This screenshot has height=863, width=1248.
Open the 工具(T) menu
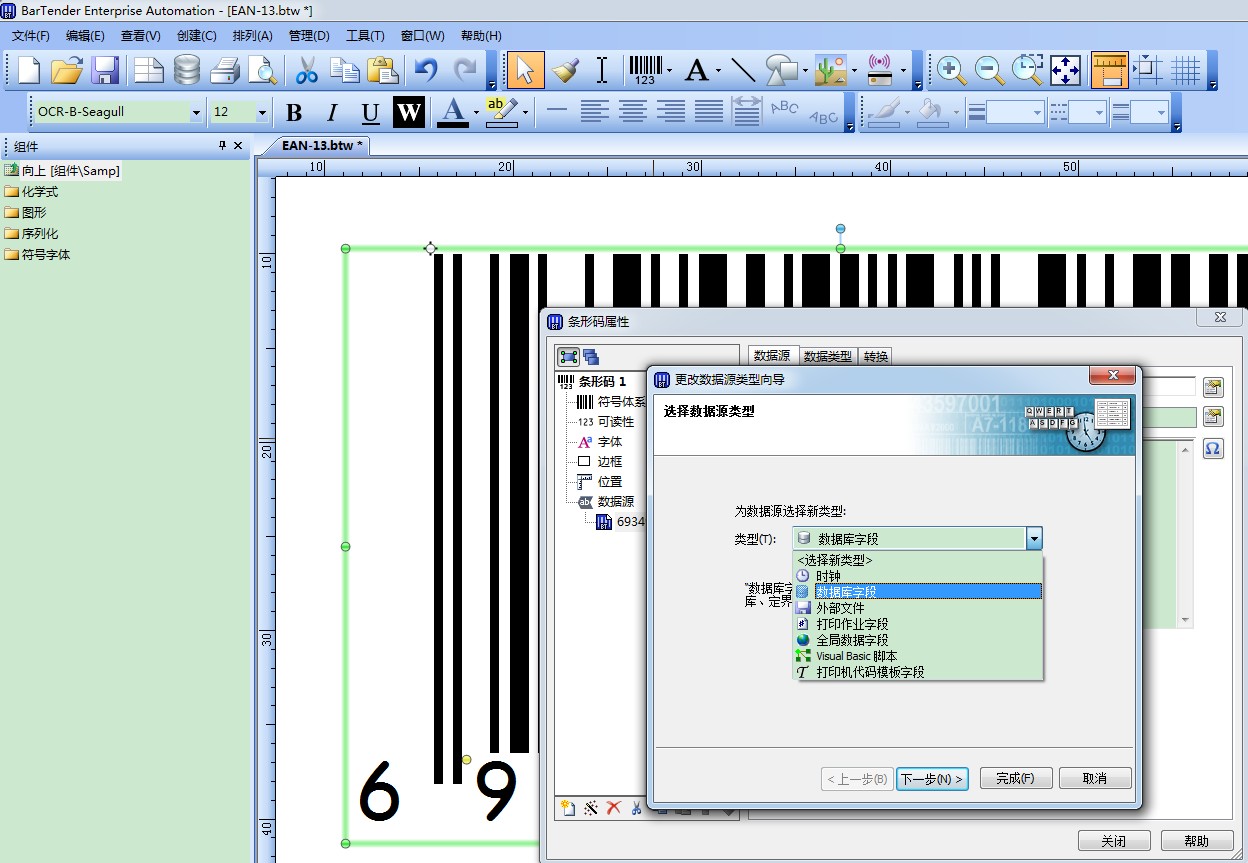(x=365, y=36)
